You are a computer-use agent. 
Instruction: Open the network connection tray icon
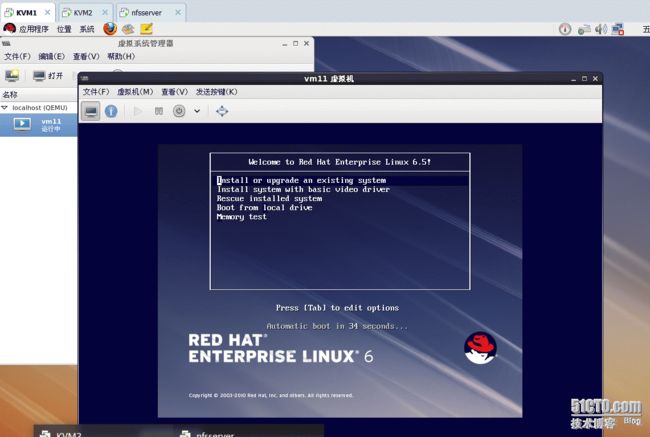pos(584,29)
